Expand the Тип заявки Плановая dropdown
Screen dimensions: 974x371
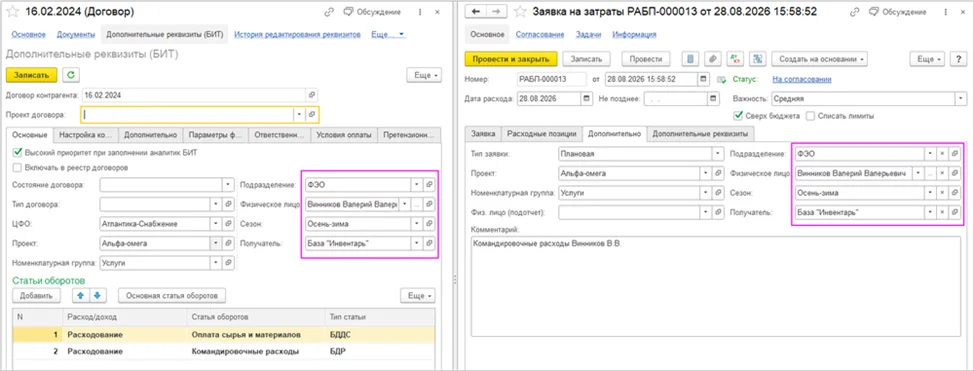(x=719, y=154)
